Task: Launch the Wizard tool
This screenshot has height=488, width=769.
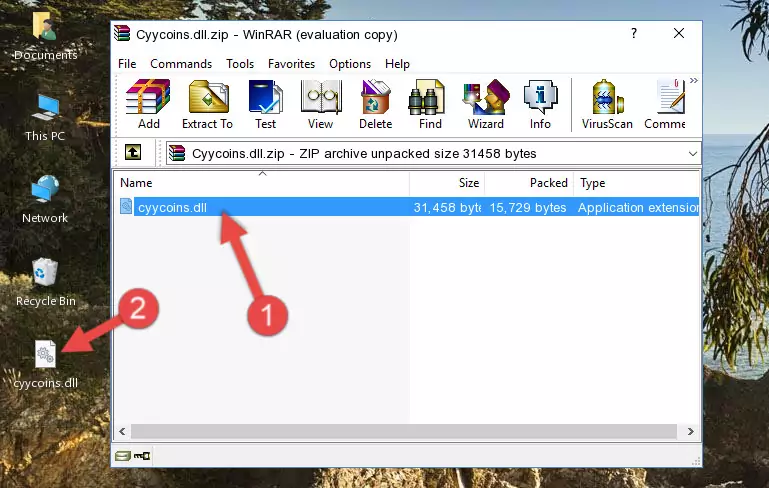Action: pos(486,104)
